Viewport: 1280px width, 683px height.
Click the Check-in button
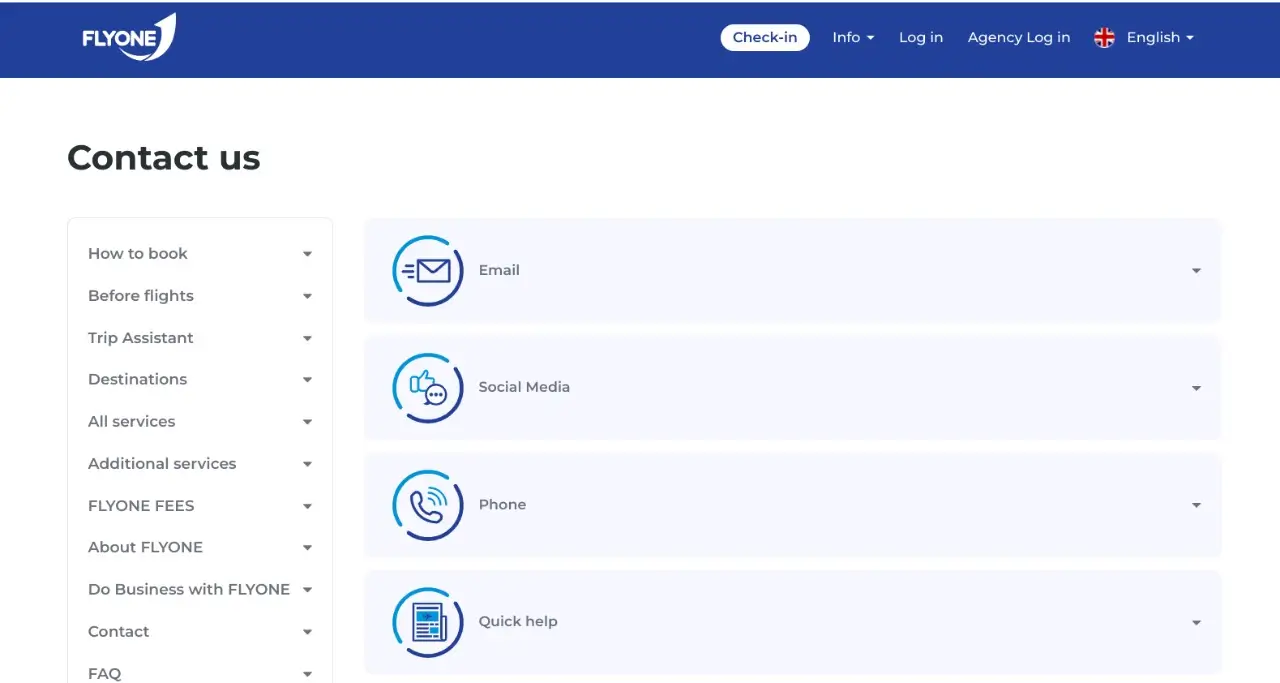[765, 37]
